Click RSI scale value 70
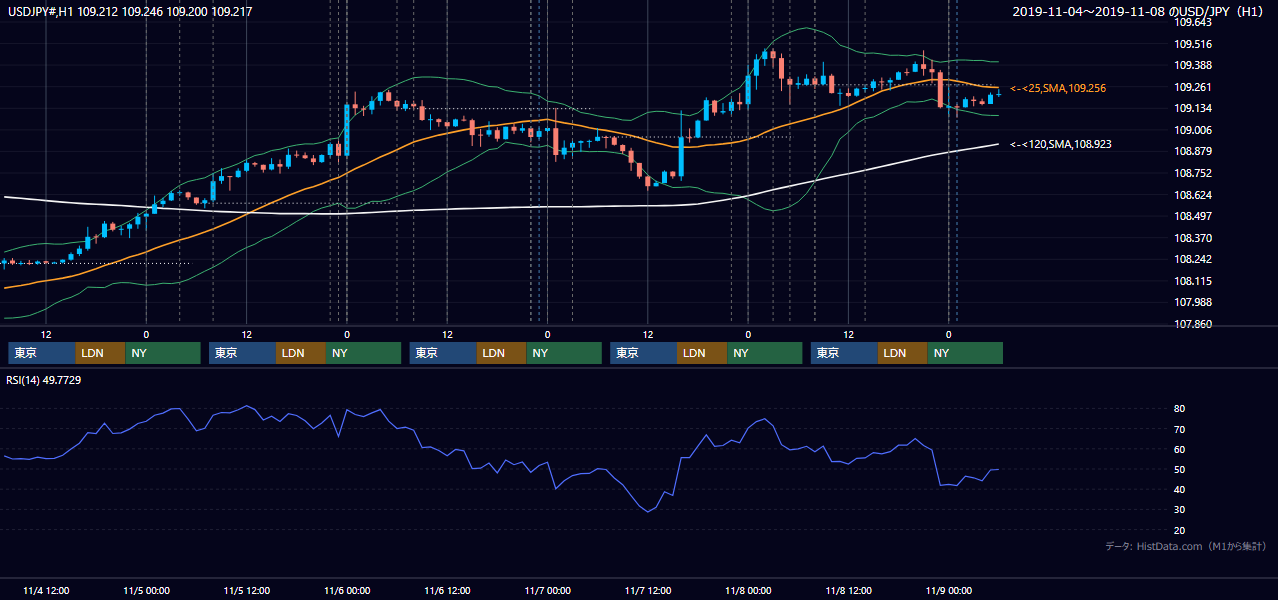1278x600 pixels. point(1179,429)
